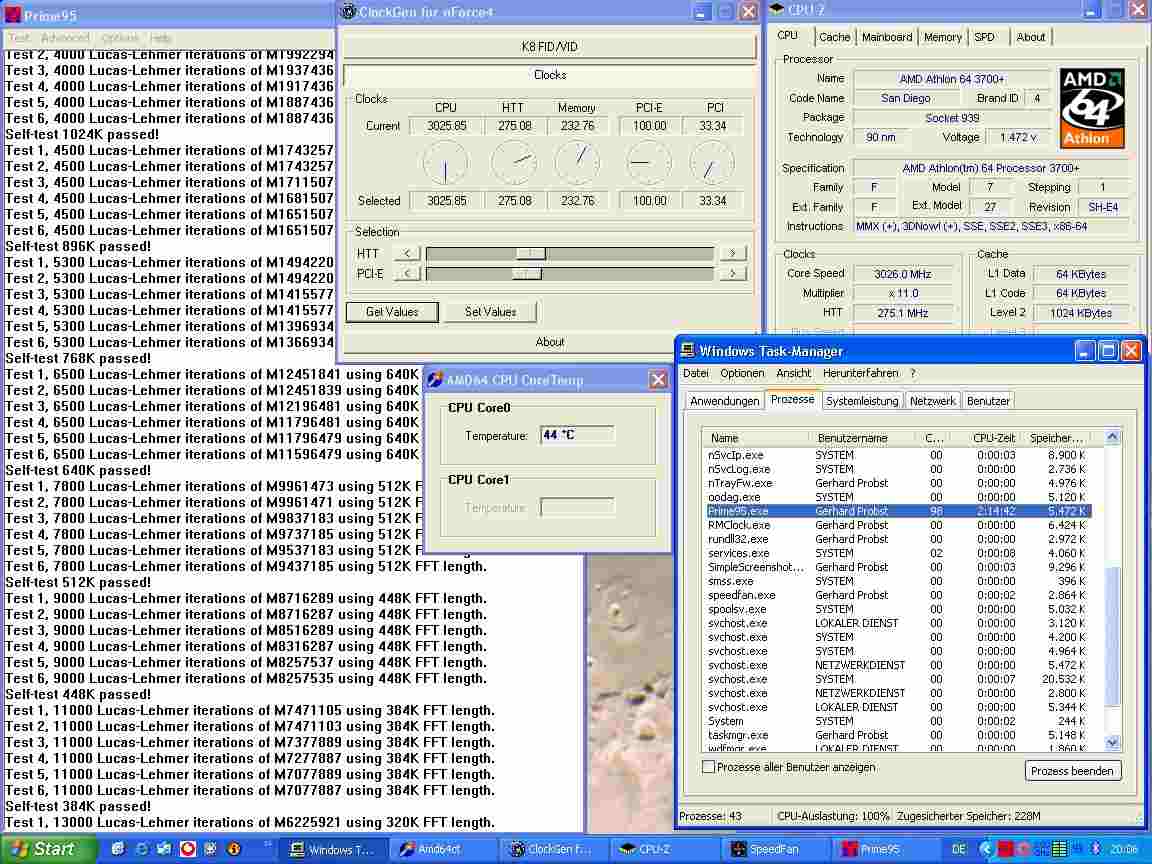1152x864 pixels.
Task: Click the PCI-E slider thumb in ClockGen
Action: coord(526,274)
